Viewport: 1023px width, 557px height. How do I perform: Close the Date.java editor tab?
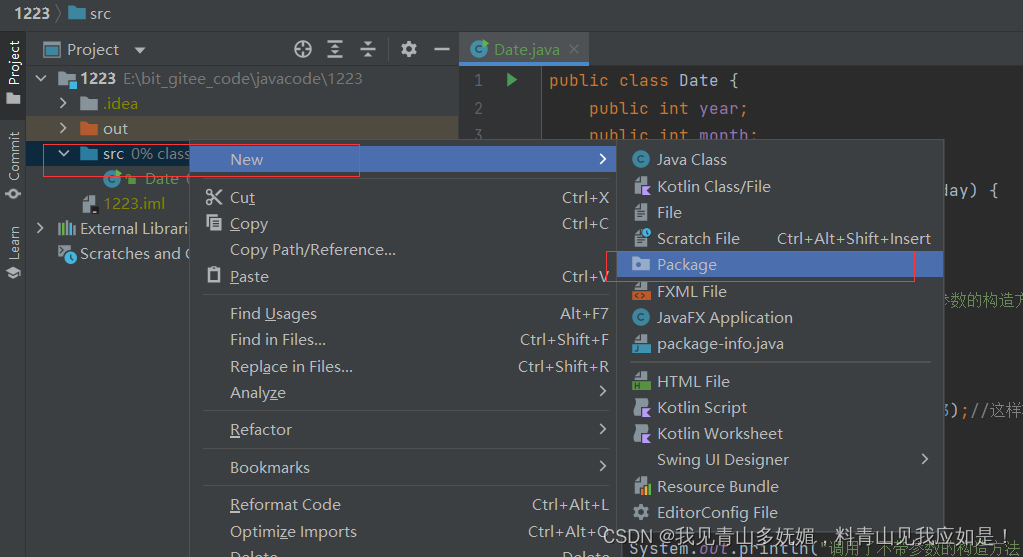(574, 49)
